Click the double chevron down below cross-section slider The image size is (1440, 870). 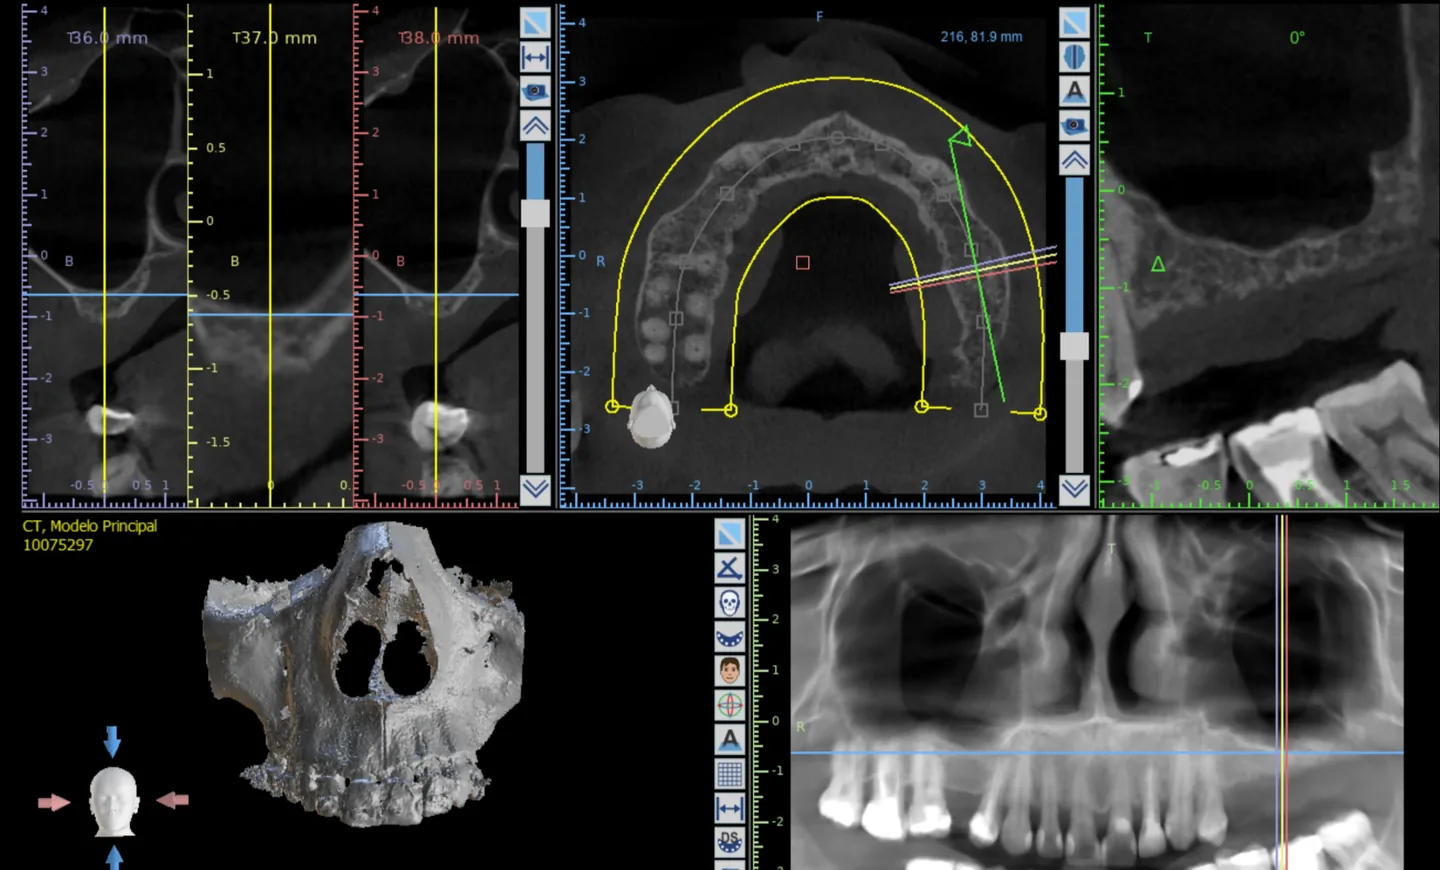point(535,489)
